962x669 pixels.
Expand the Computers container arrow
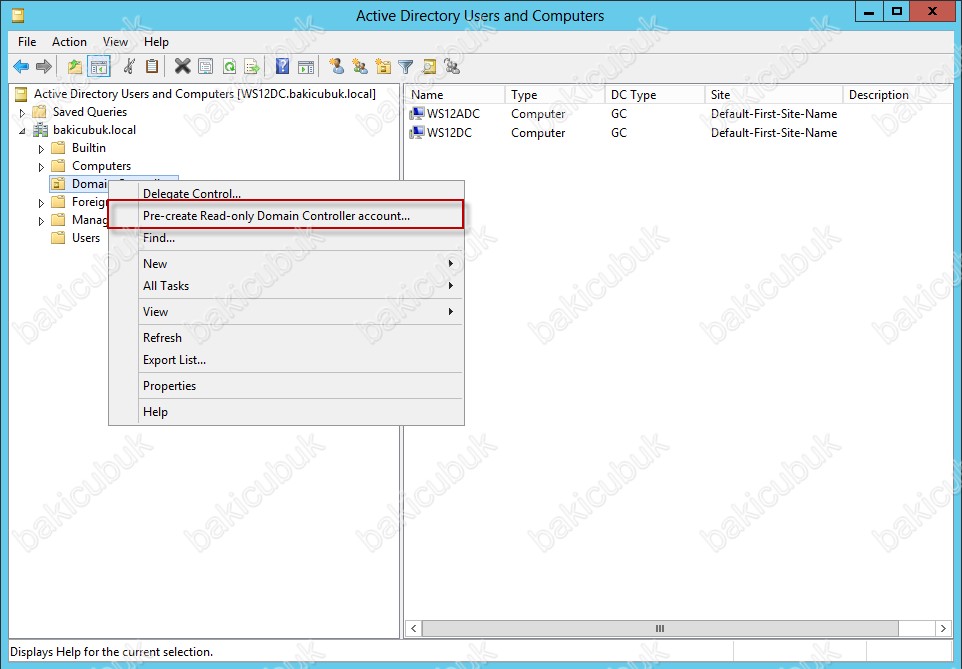click(x=41, y=167)
